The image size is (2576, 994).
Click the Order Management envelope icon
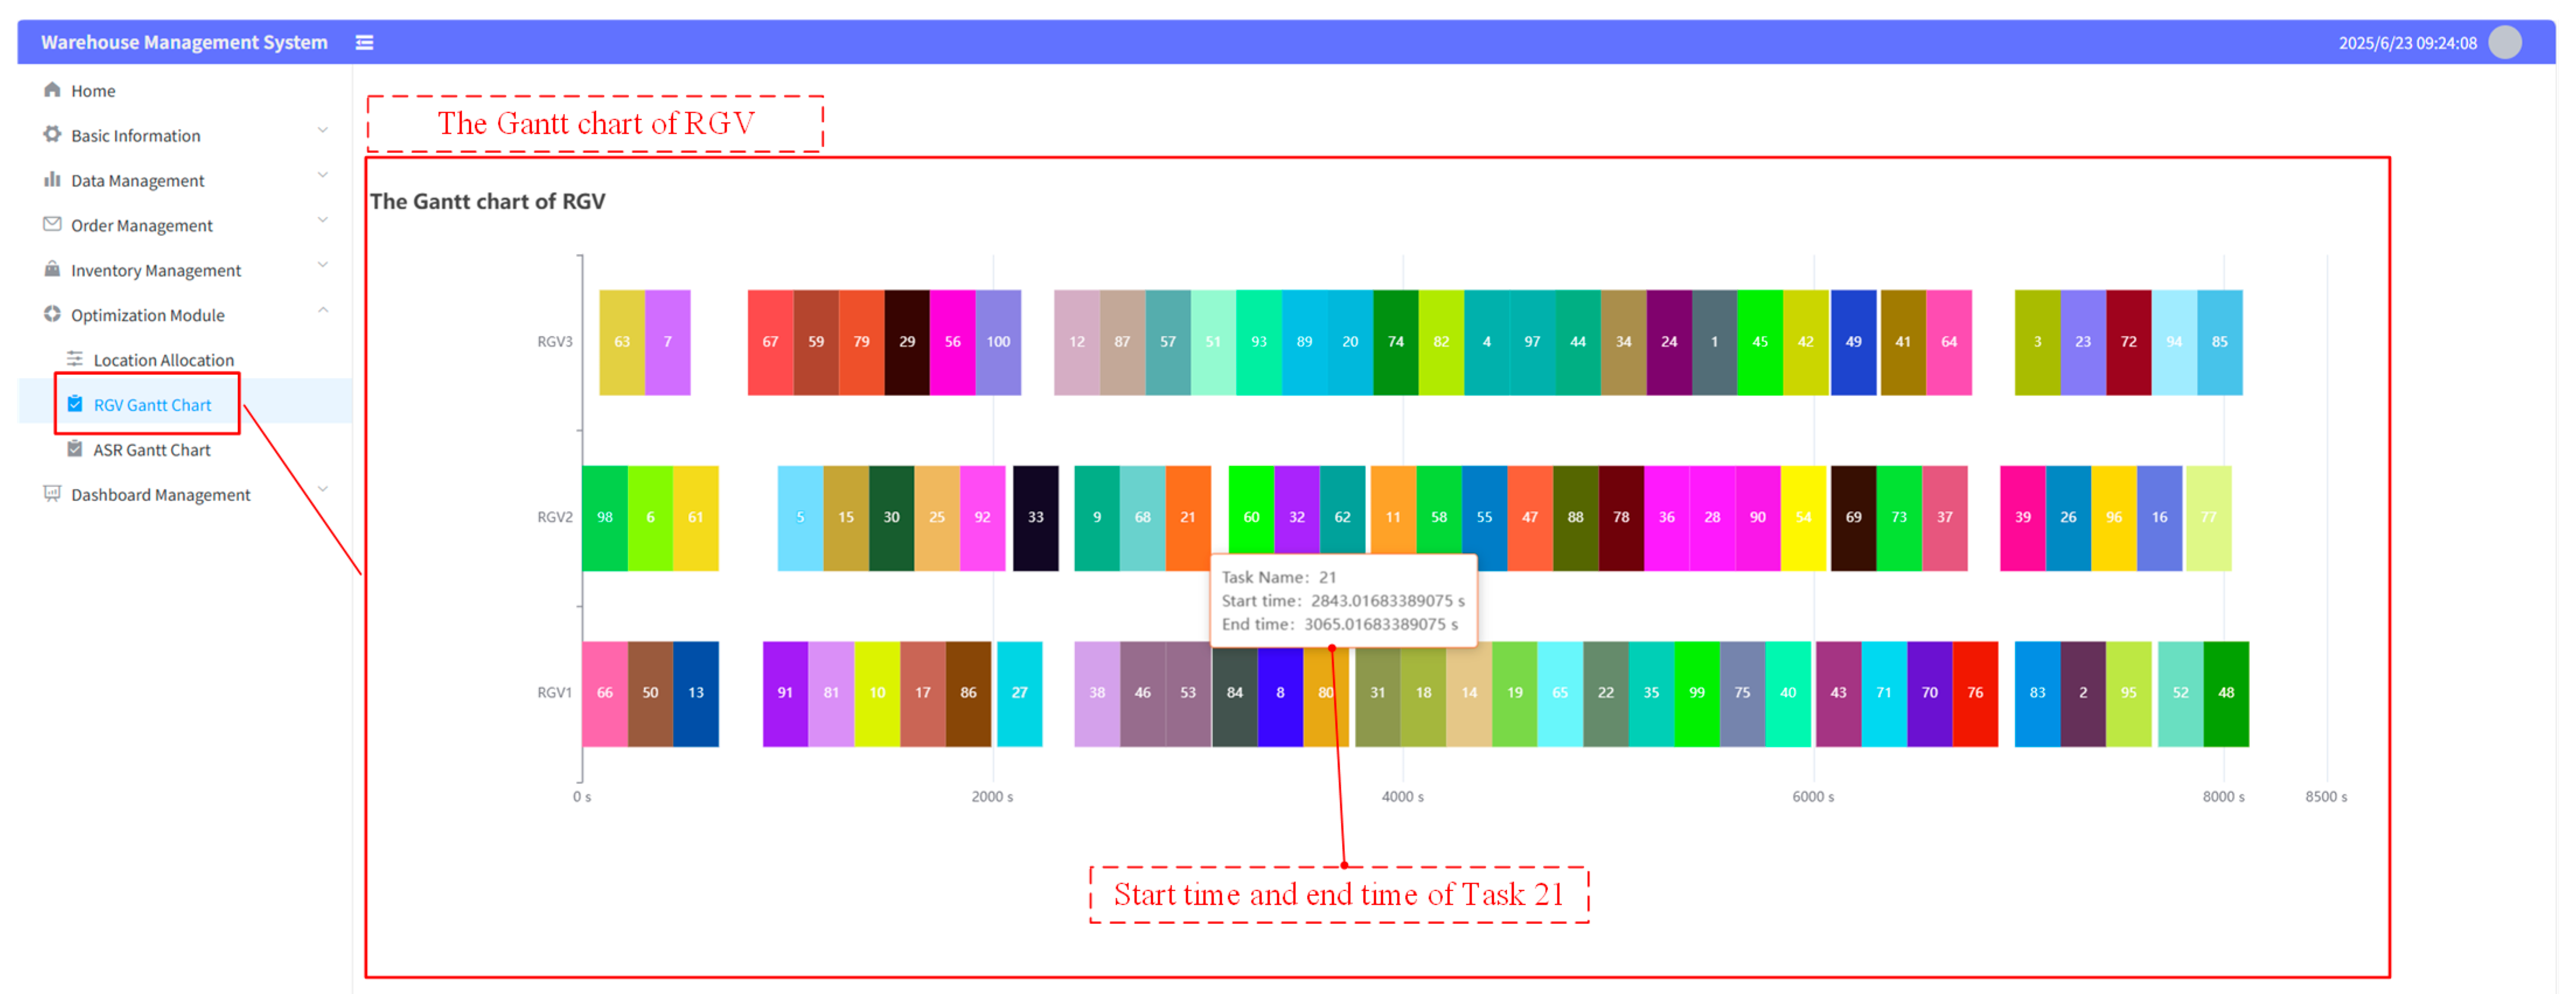(x=52, y=224)
